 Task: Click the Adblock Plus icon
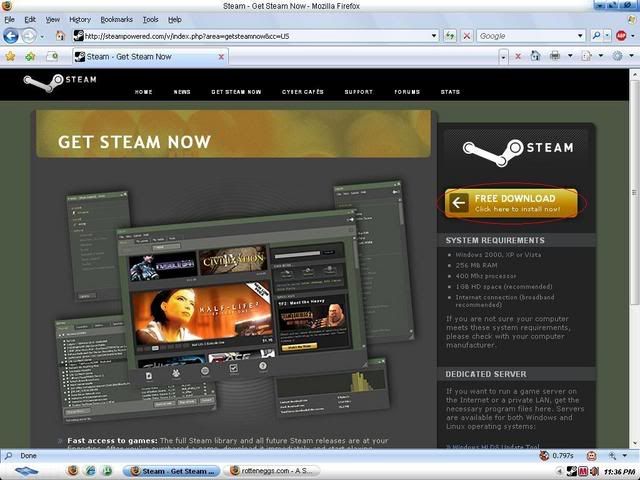pos(621,36)
